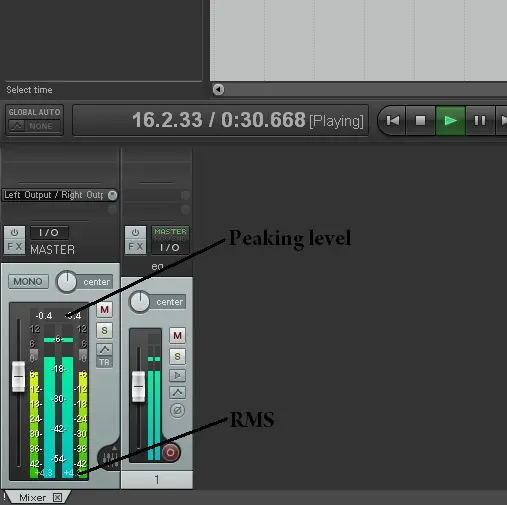Viewport: 507px width, 505px height.
Task: Open the master track envelope icon
Action: (x=104, y=349)
